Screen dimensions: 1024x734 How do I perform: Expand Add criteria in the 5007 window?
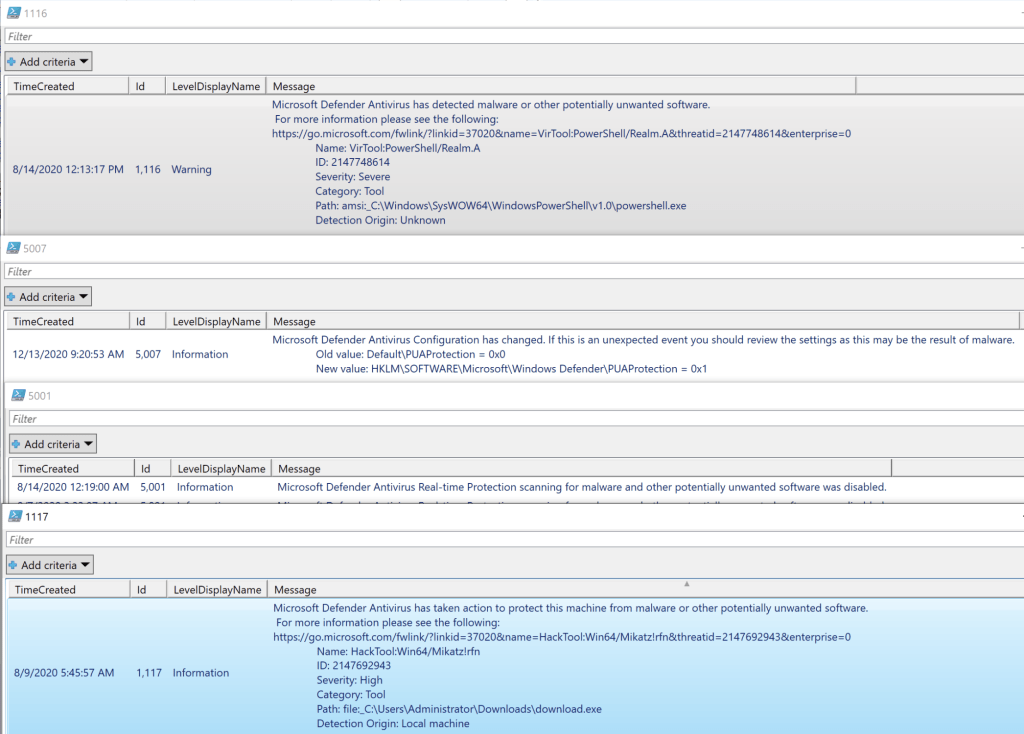47,297
